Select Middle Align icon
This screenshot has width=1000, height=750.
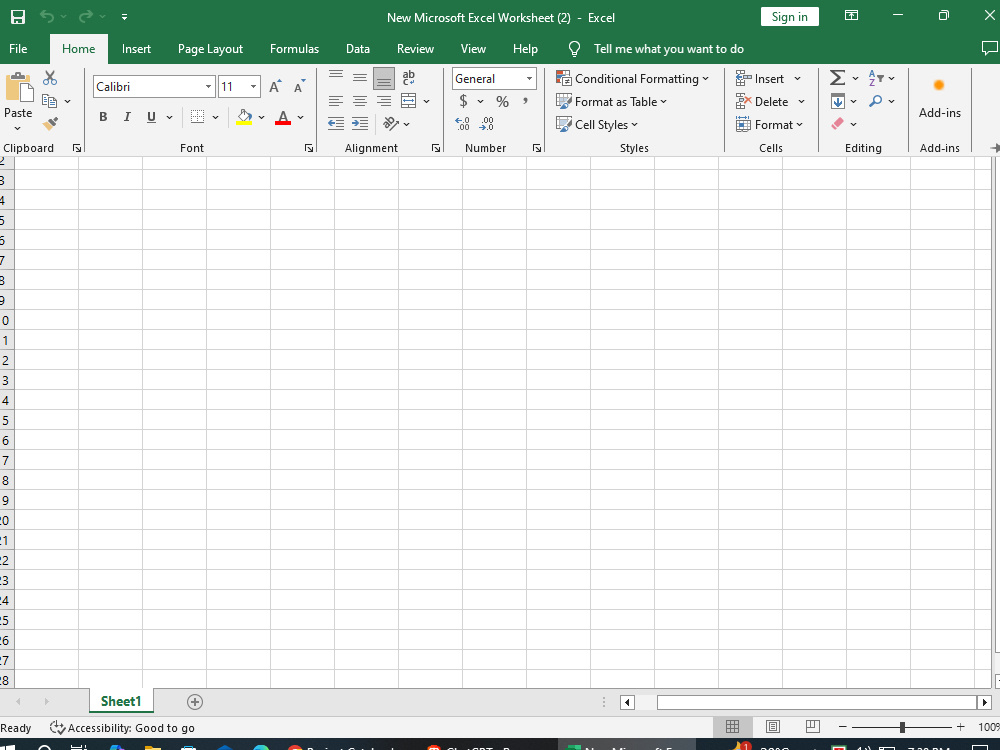click(360, 78)
